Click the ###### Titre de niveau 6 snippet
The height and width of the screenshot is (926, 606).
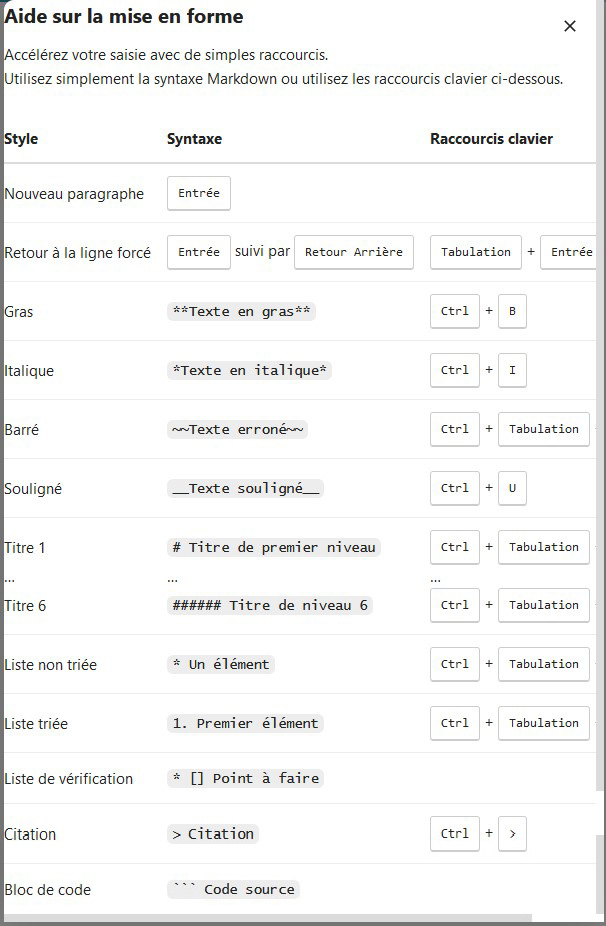[270, 606]
